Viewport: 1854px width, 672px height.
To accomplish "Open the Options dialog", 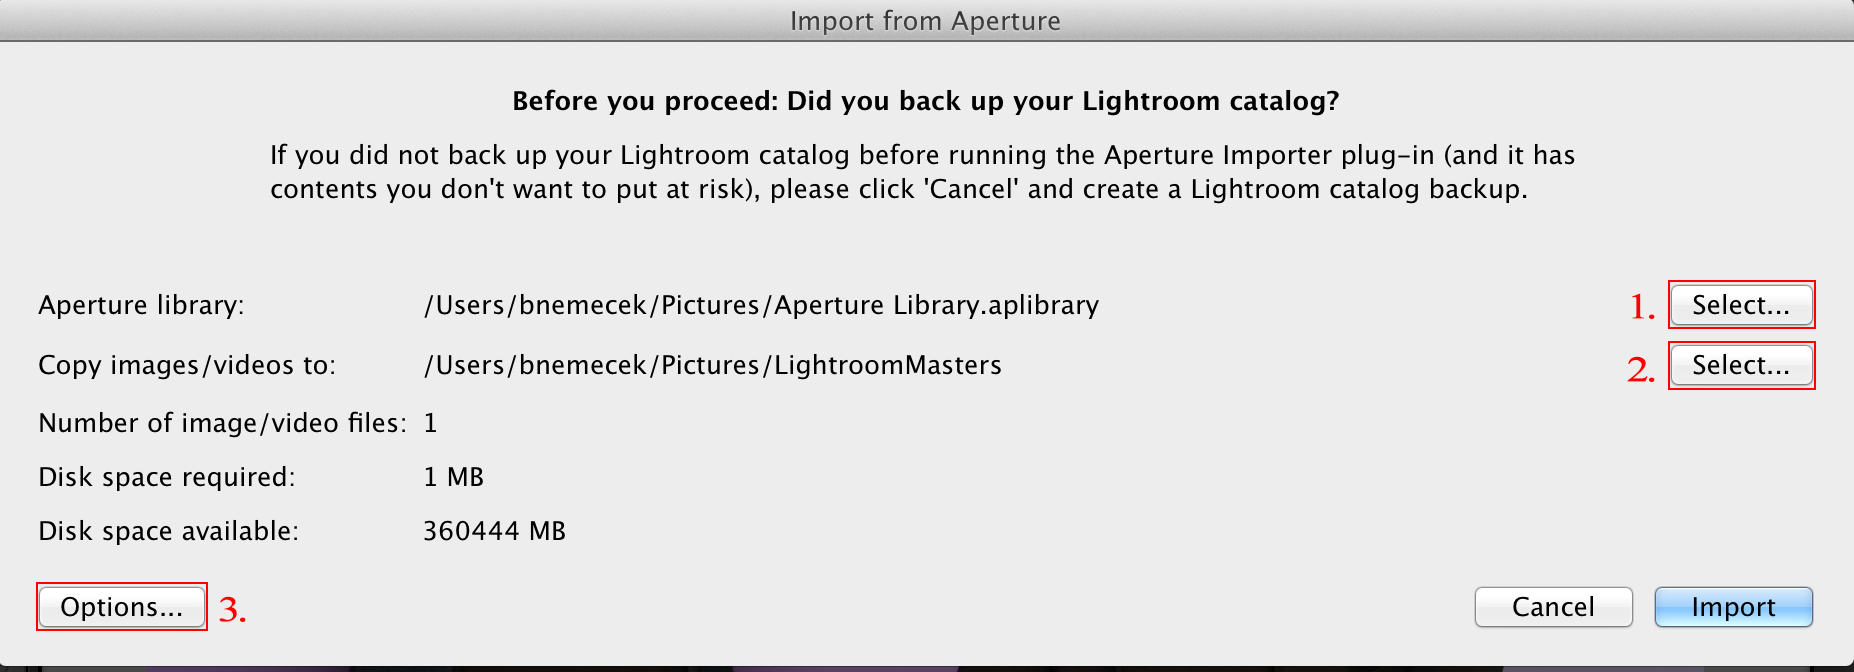I will pos(120,606).
